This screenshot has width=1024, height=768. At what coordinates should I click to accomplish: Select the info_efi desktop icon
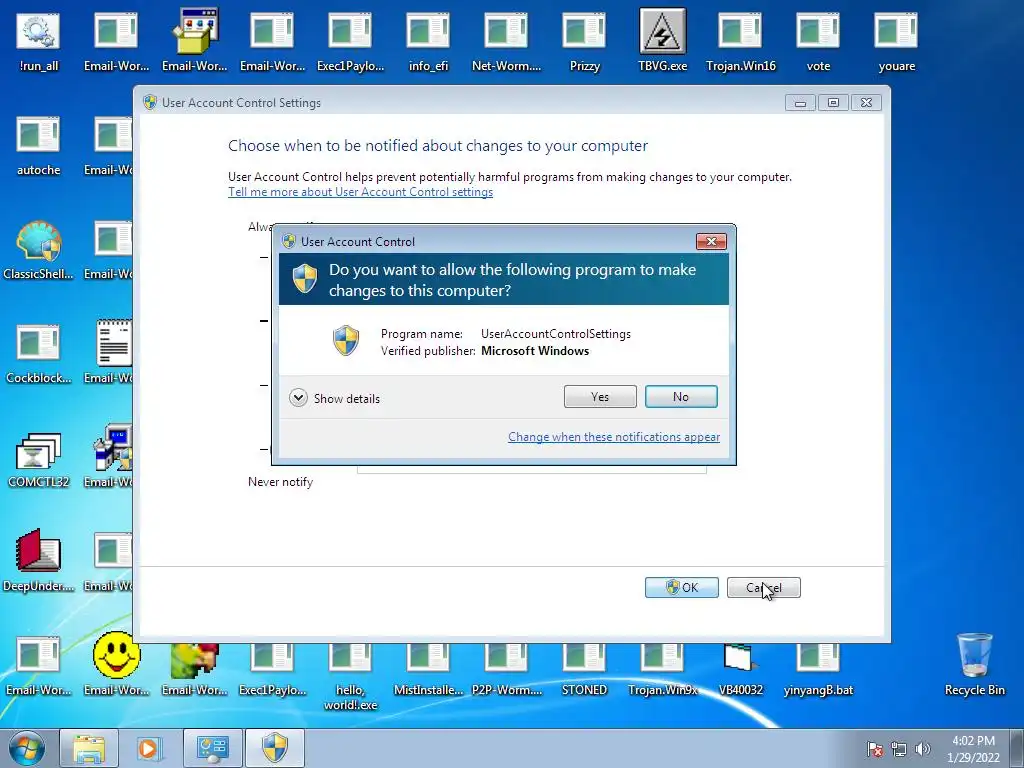click(x=428, y=41)
